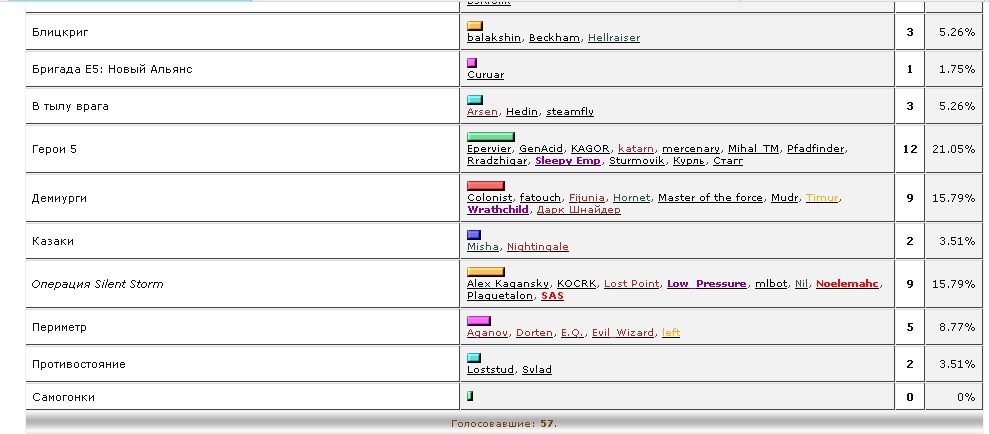The image size is (989, 434).
Task: Open Mihal_TM user link
Action: (753, 149)
